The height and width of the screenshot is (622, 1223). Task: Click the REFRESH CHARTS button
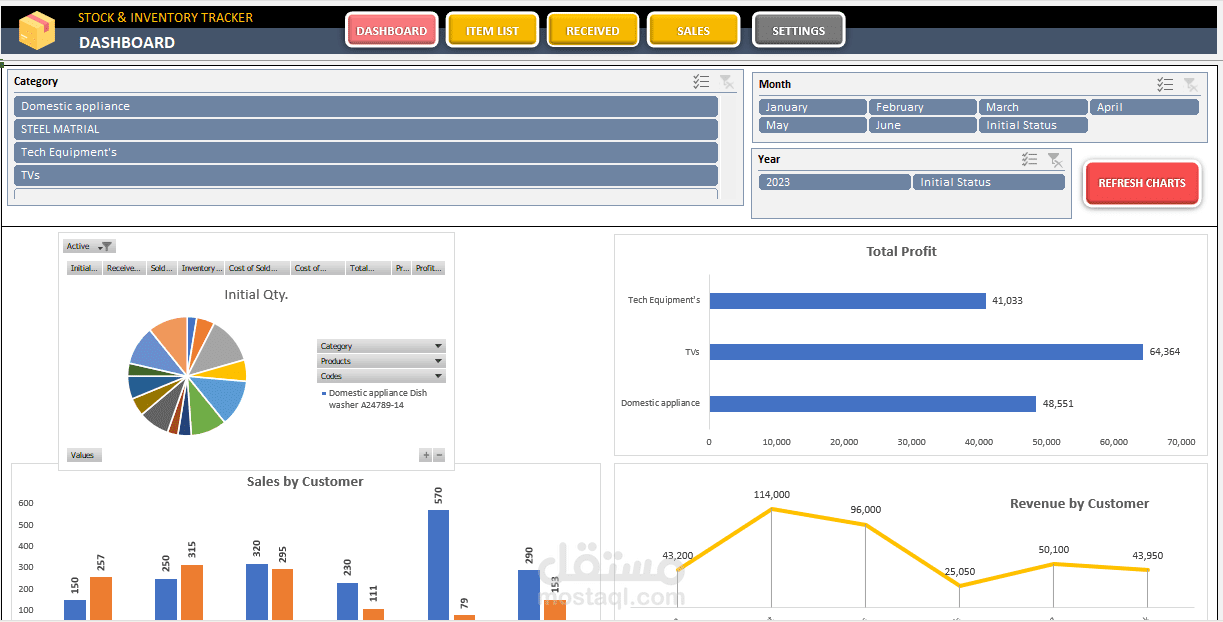point(1142,183)
